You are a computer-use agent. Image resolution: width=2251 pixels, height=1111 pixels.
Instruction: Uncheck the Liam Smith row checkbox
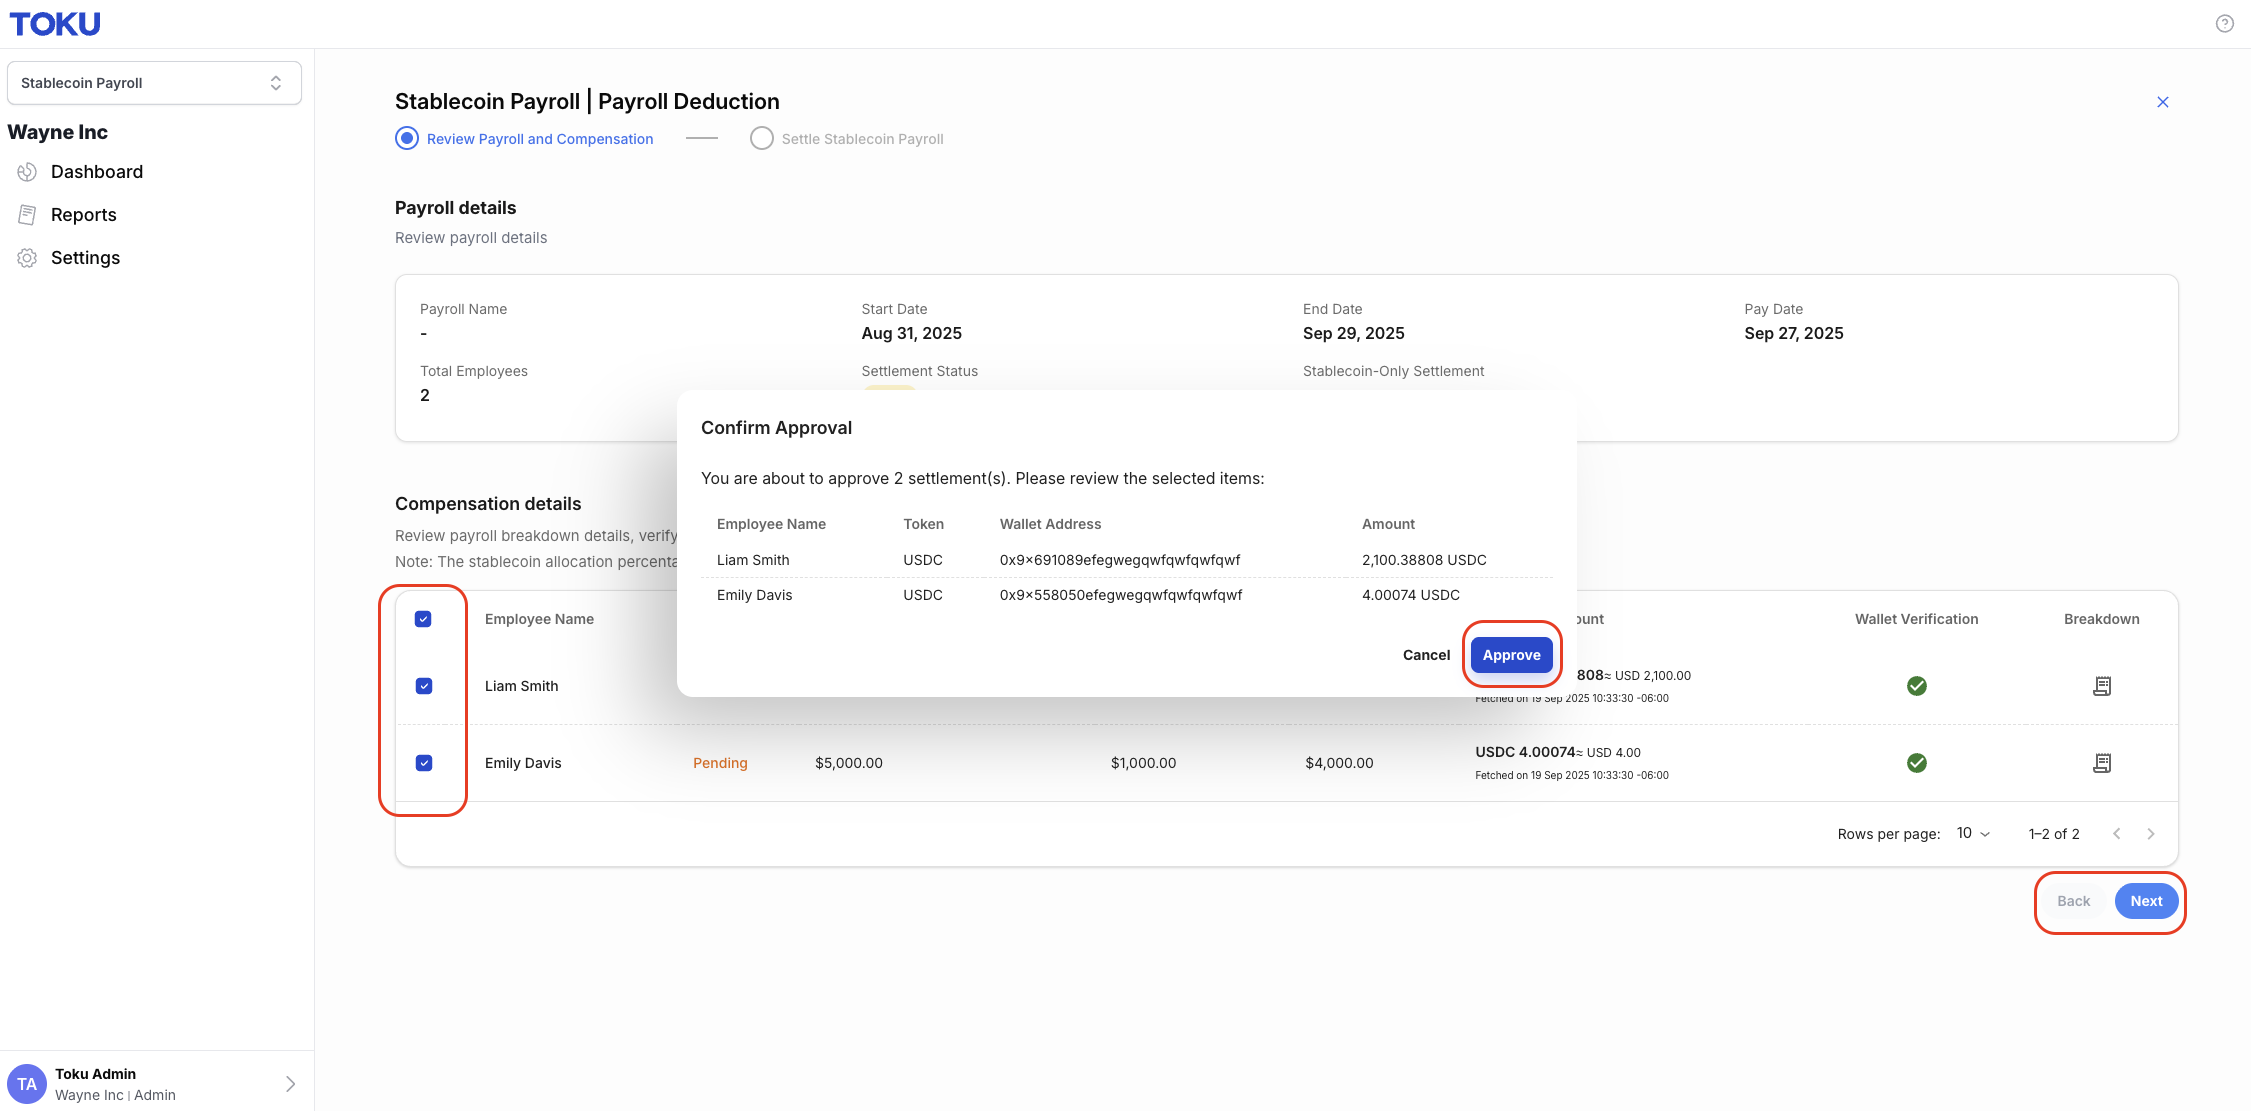coord(423,686)
